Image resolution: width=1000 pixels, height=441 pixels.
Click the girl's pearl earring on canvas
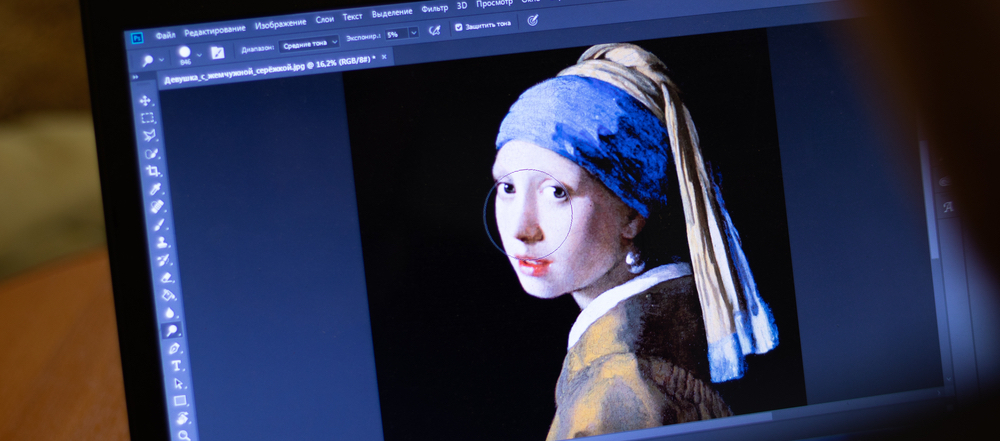634,261
